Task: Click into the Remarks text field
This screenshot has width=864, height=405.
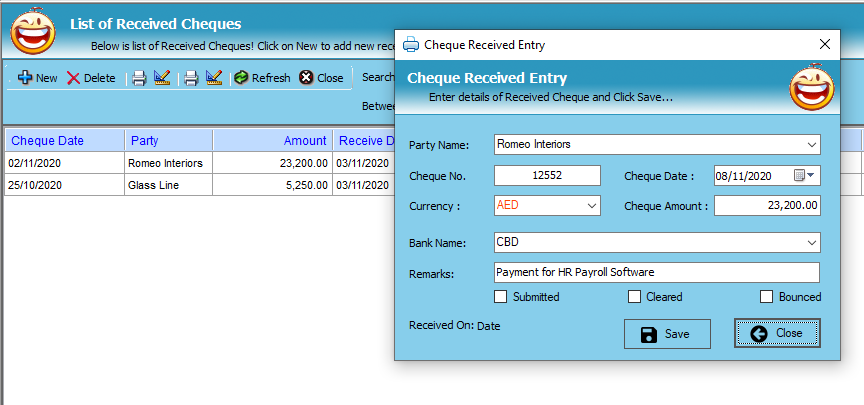Action: coord(656,273)
